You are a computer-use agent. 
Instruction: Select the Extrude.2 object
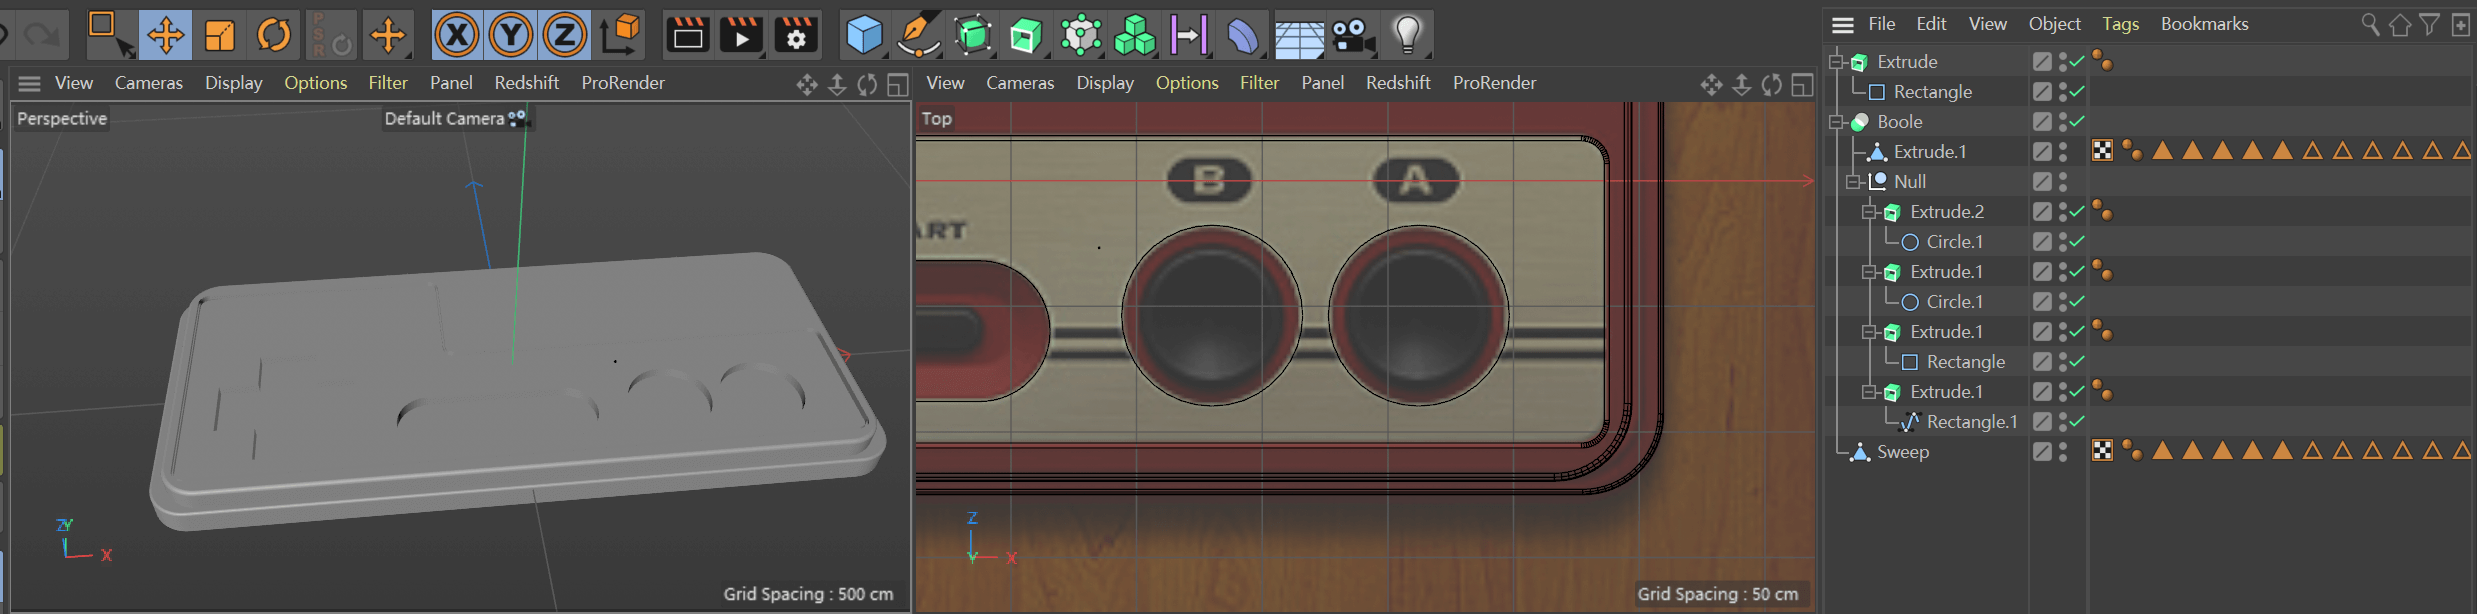[1946, 212]
